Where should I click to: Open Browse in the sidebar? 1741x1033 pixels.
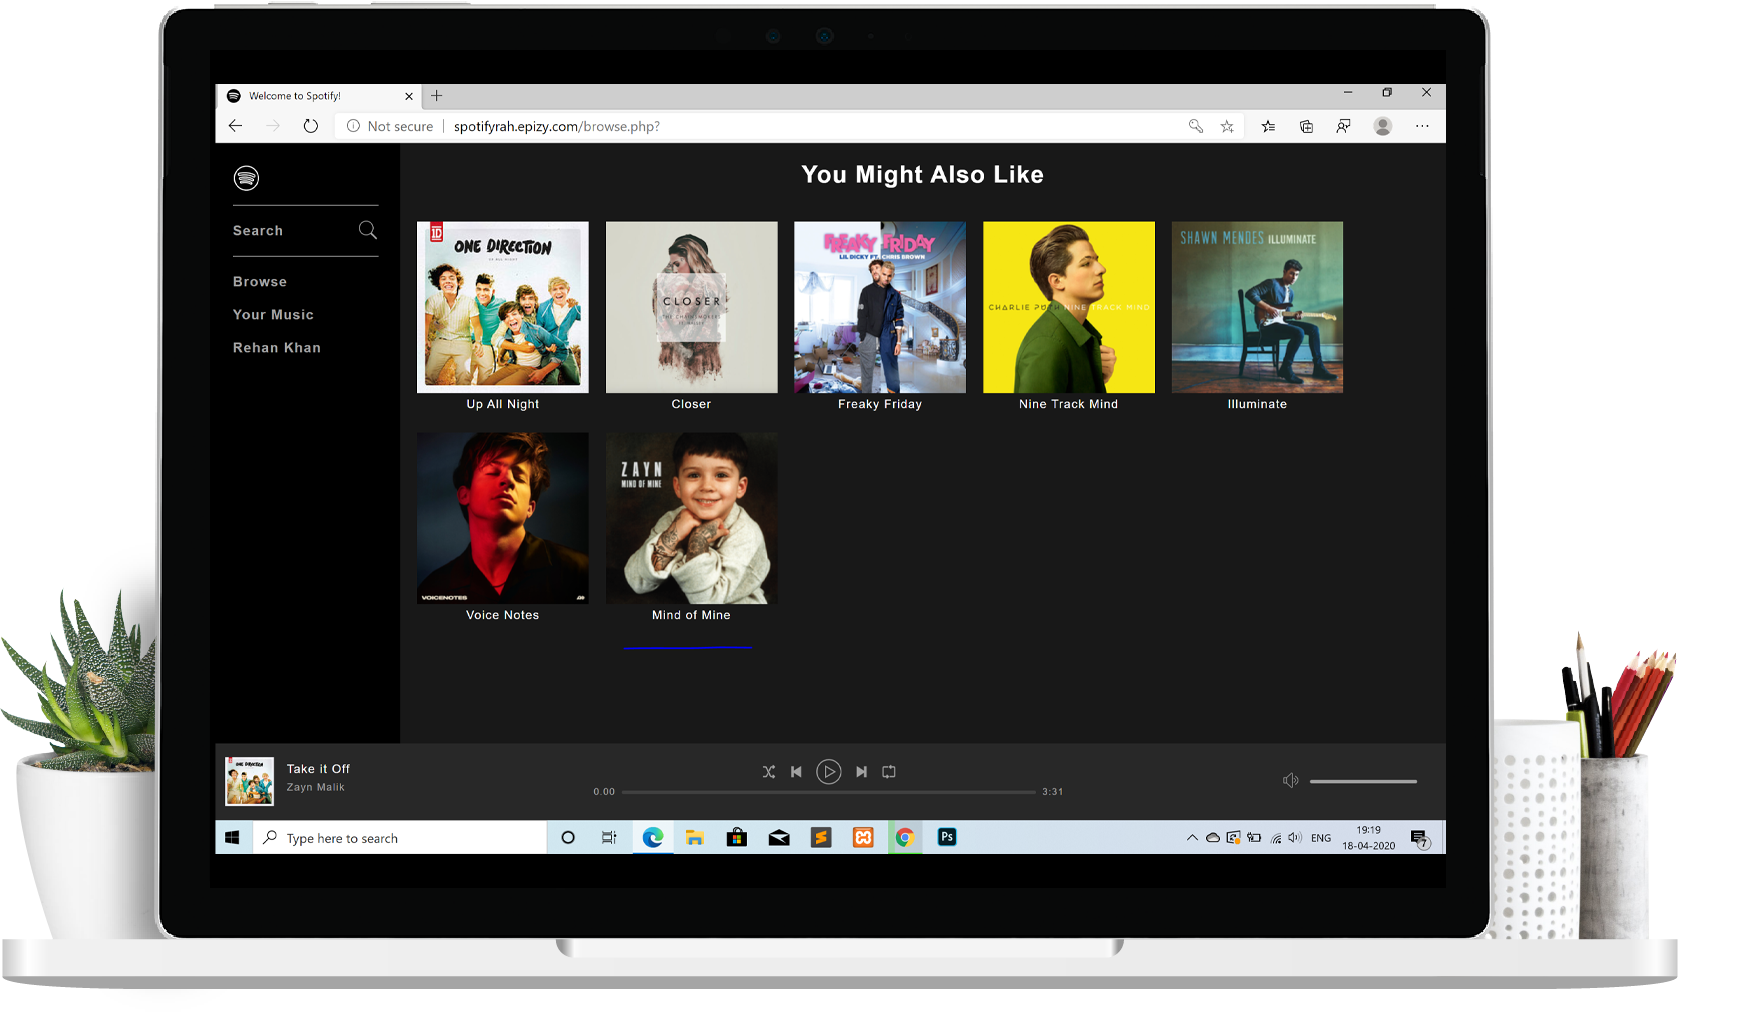260,282
